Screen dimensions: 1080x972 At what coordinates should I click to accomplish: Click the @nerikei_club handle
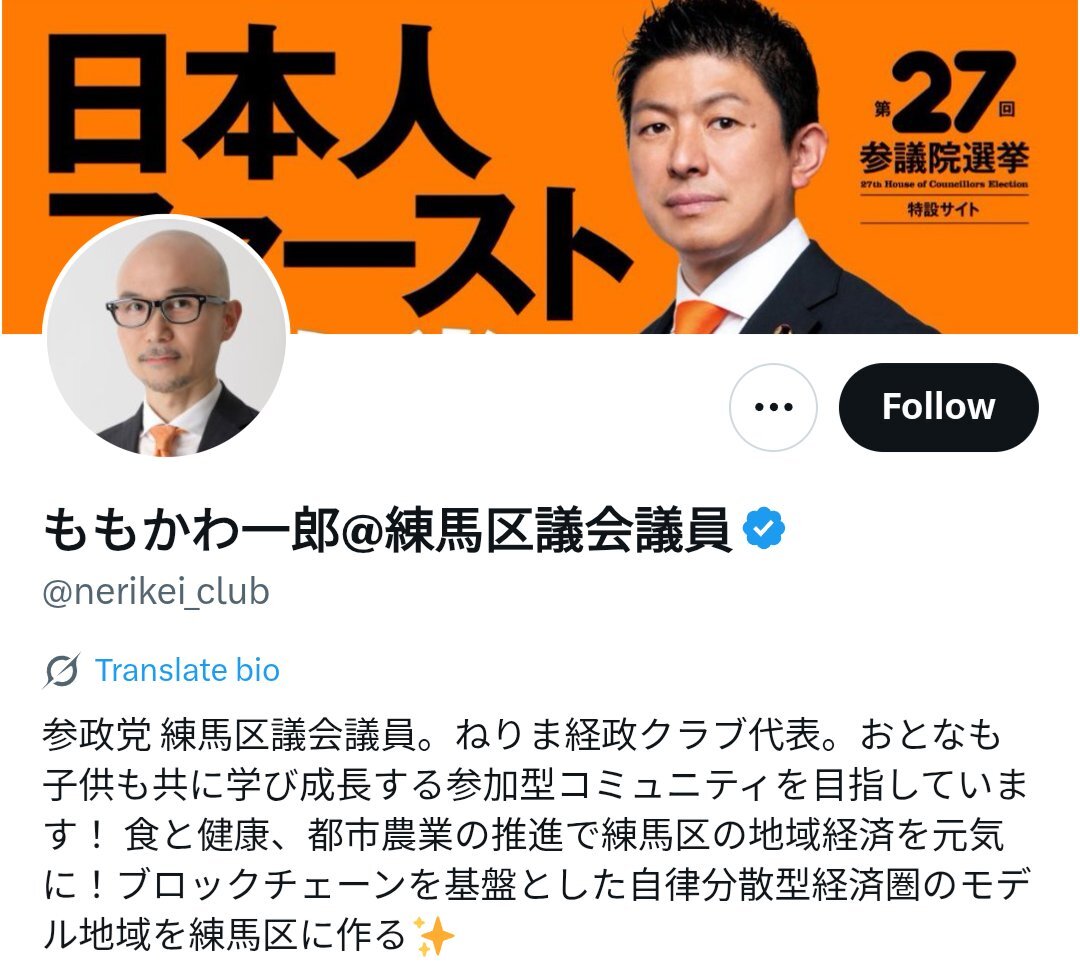pyautogui.click(x=156, y=592)
